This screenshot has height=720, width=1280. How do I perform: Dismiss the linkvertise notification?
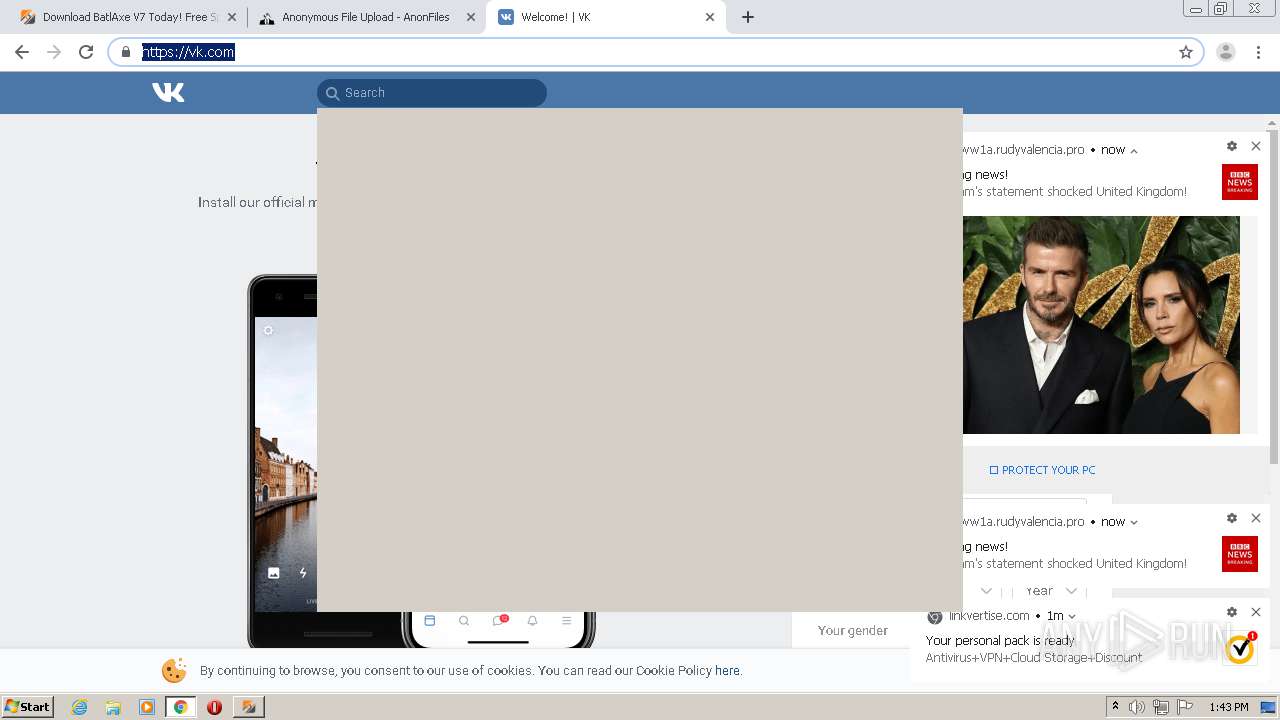coord(1256,612)
